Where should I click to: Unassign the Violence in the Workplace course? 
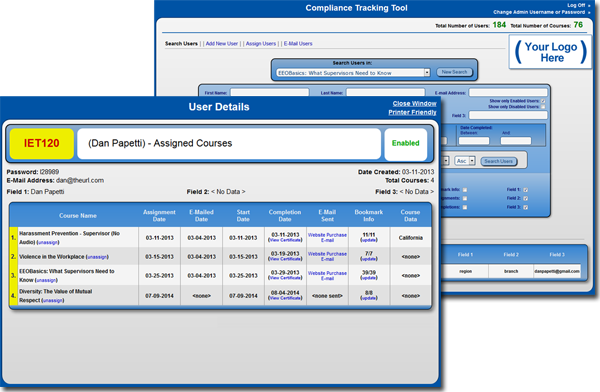tap(97, 257)
